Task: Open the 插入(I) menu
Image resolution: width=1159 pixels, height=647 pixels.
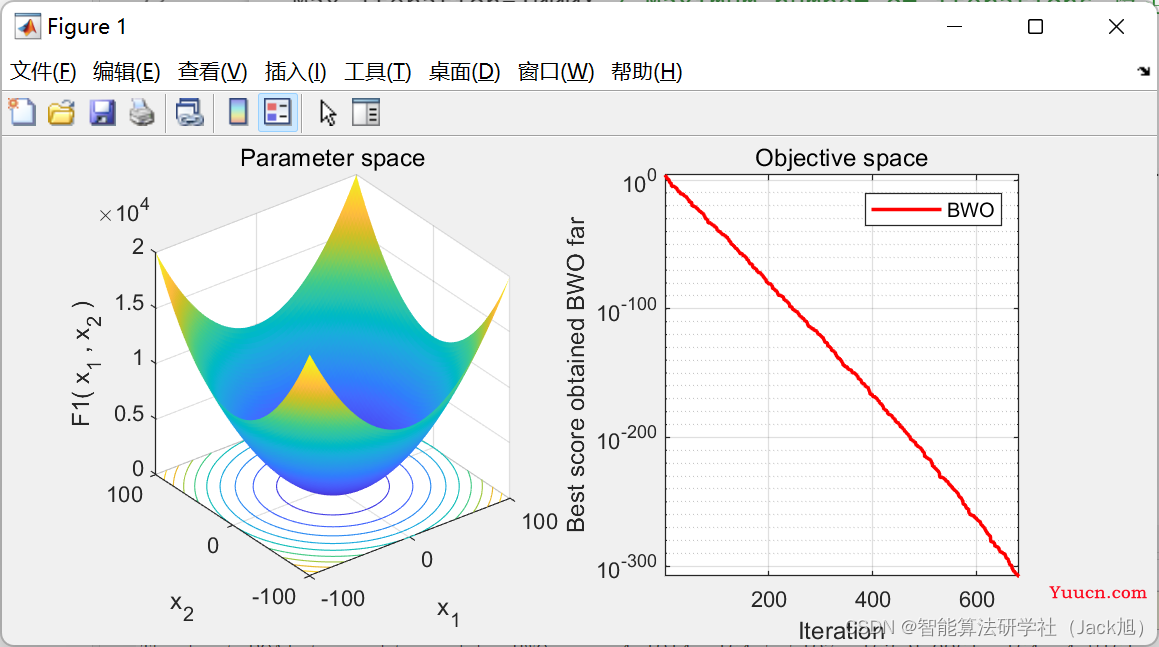Action: (x=296, y=72)
